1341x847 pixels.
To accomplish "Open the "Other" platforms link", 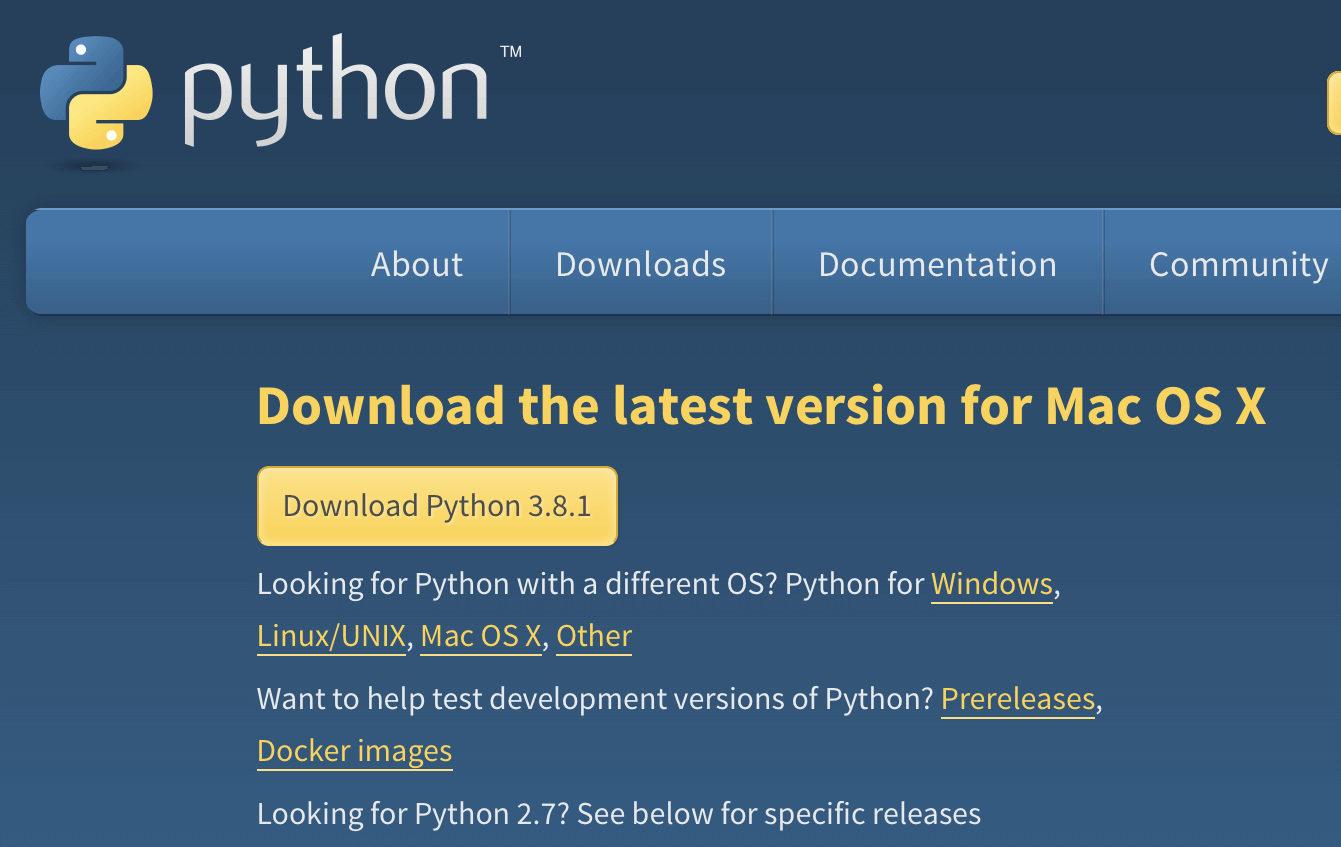I will tap(594, 635).
